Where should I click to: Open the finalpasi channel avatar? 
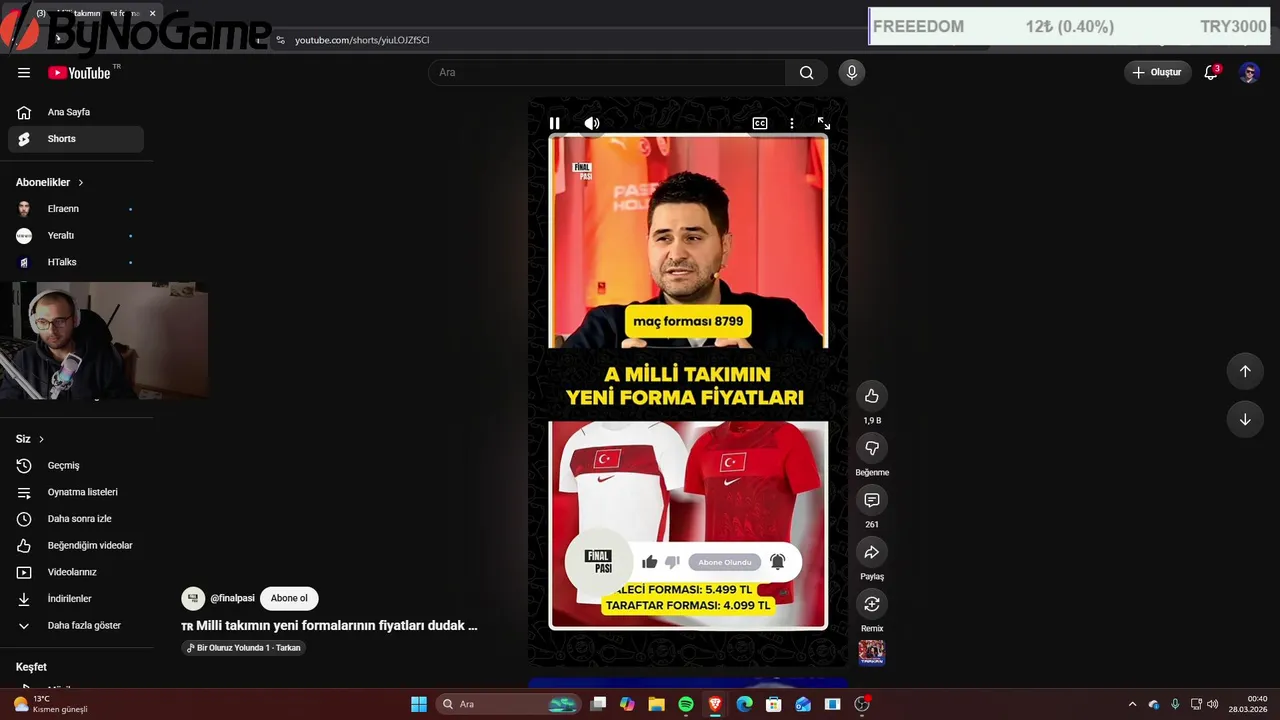[x=193, y=598]
